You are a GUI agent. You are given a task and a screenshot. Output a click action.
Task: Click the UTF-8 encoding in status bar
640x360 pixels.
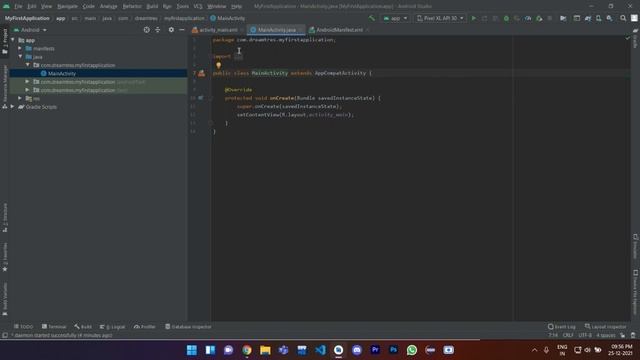(585, 335)
